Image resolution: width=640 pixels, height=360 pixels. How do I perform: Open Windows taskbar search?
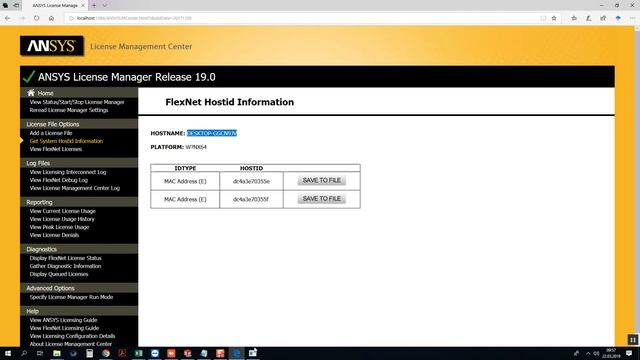(24, 353)
